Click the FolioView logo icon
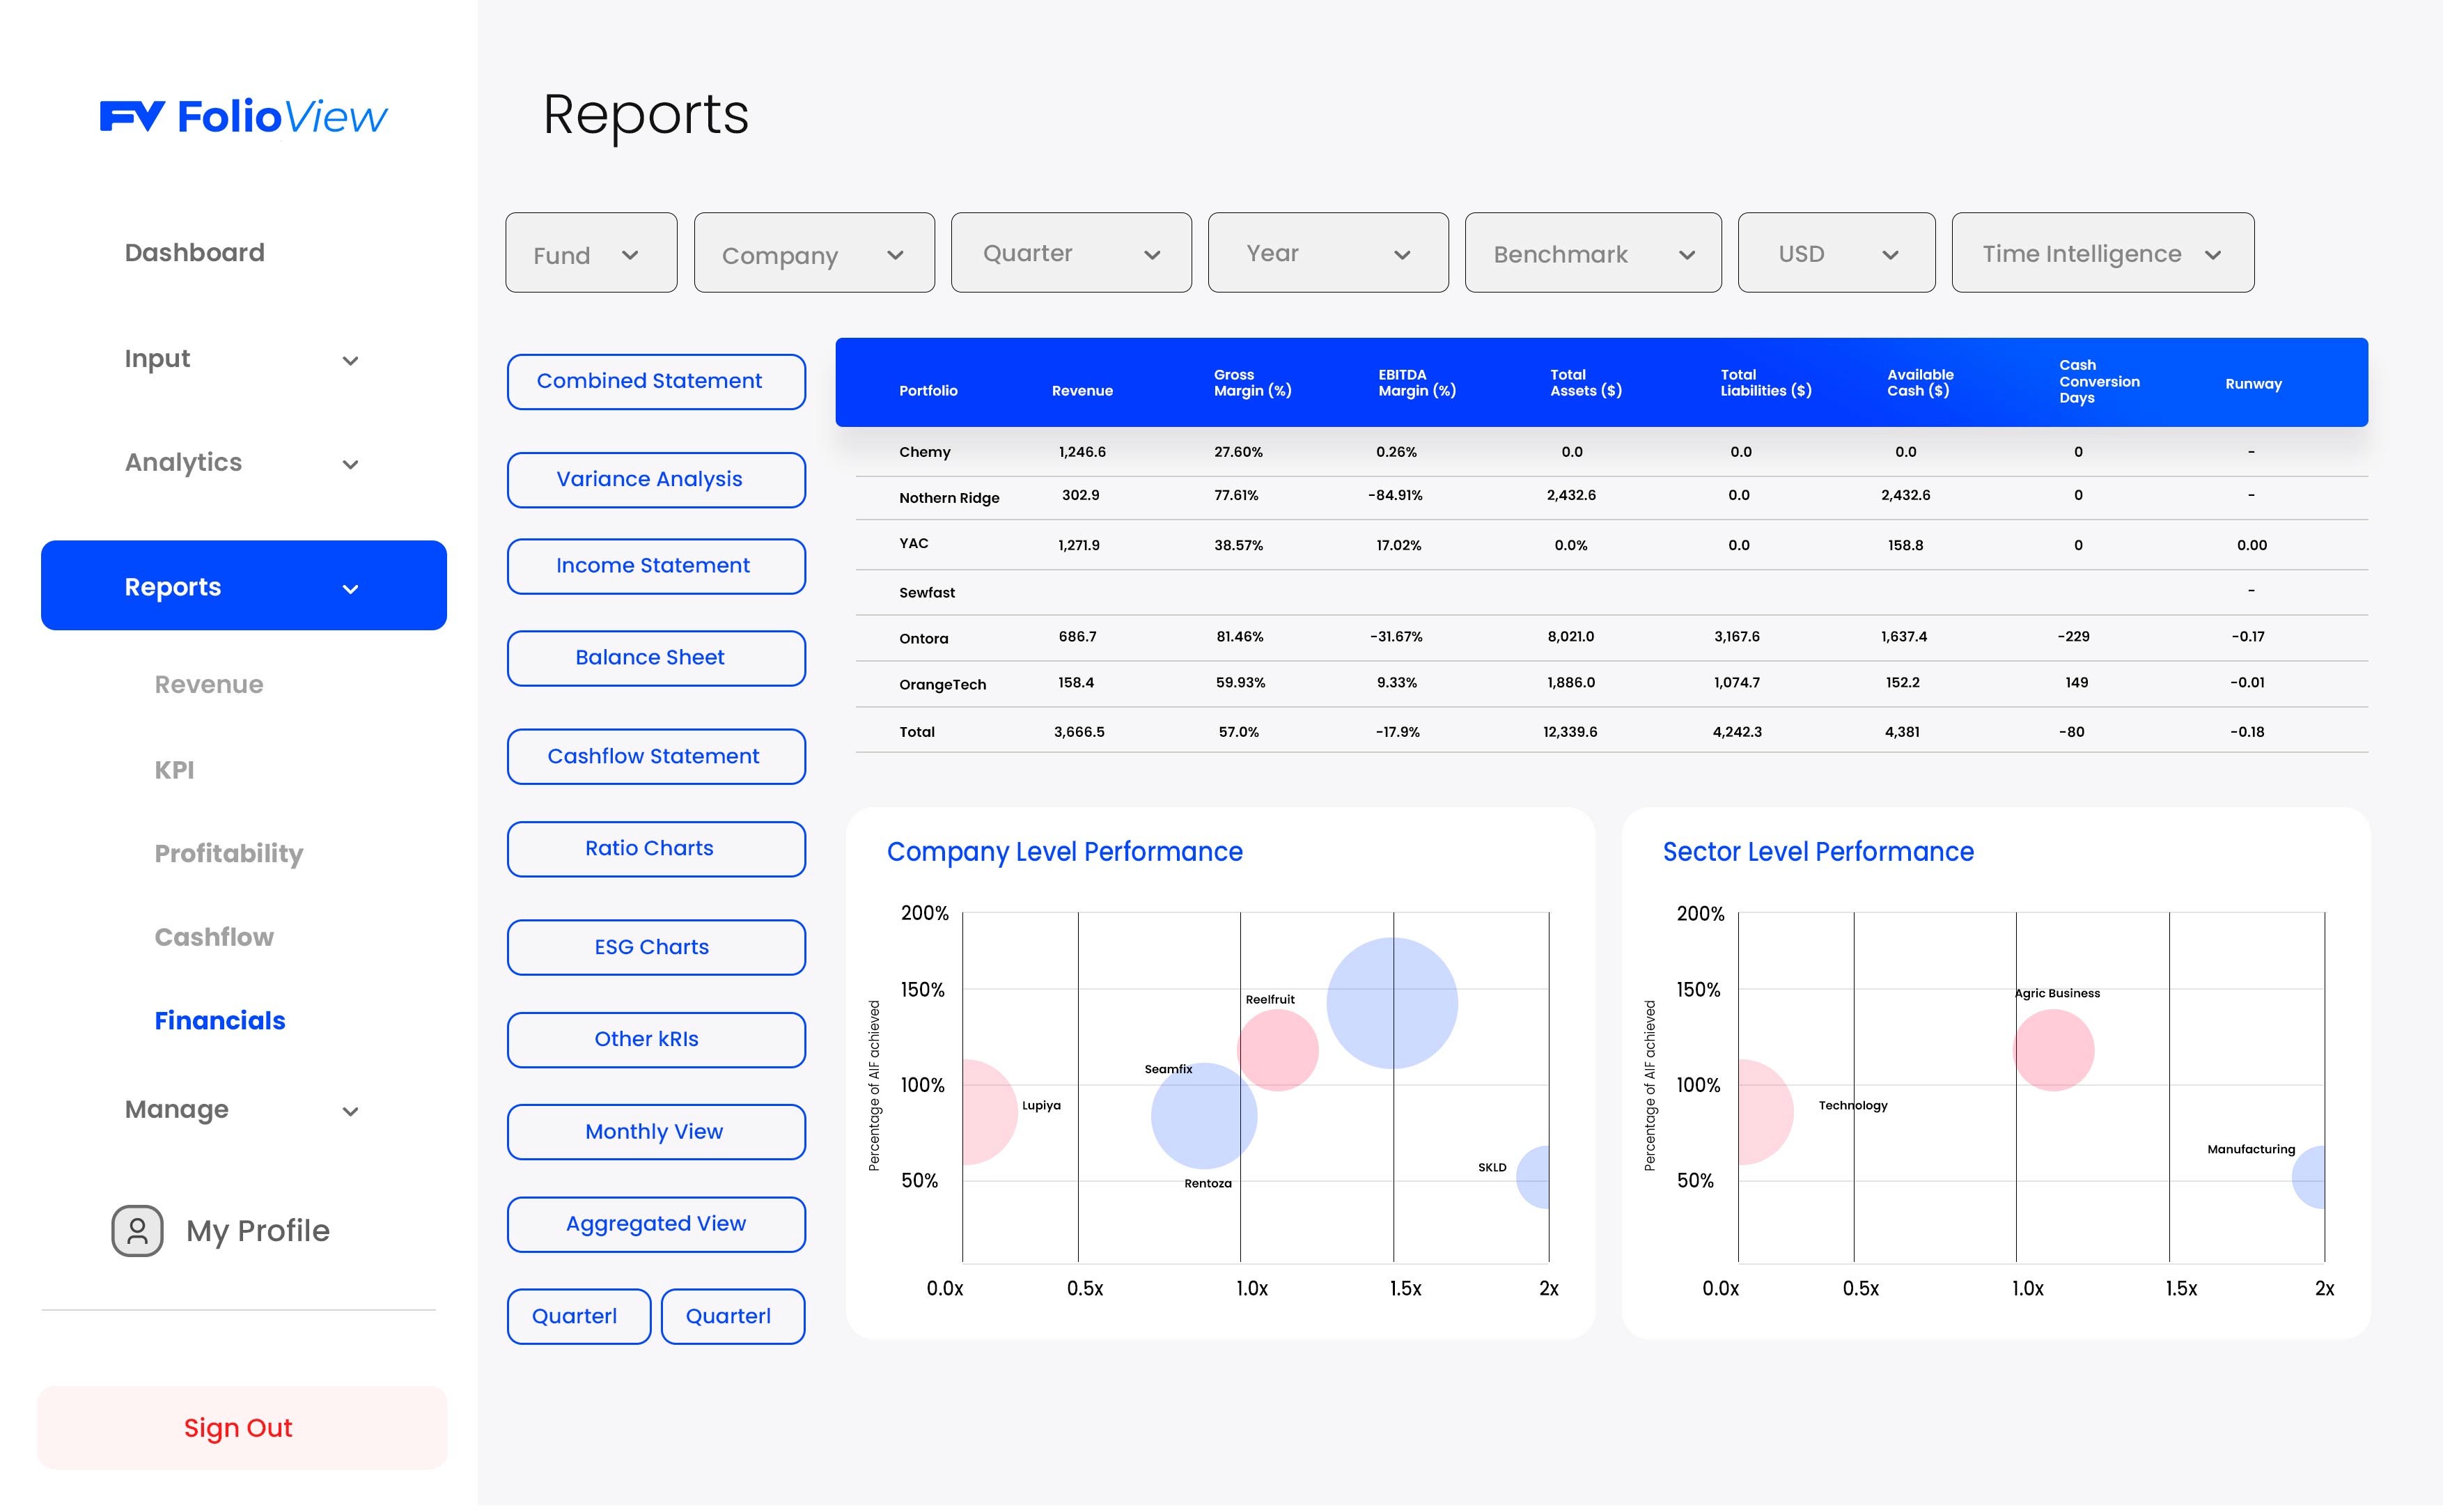This screenshot has width=2443, height=1512. (132, 116)
